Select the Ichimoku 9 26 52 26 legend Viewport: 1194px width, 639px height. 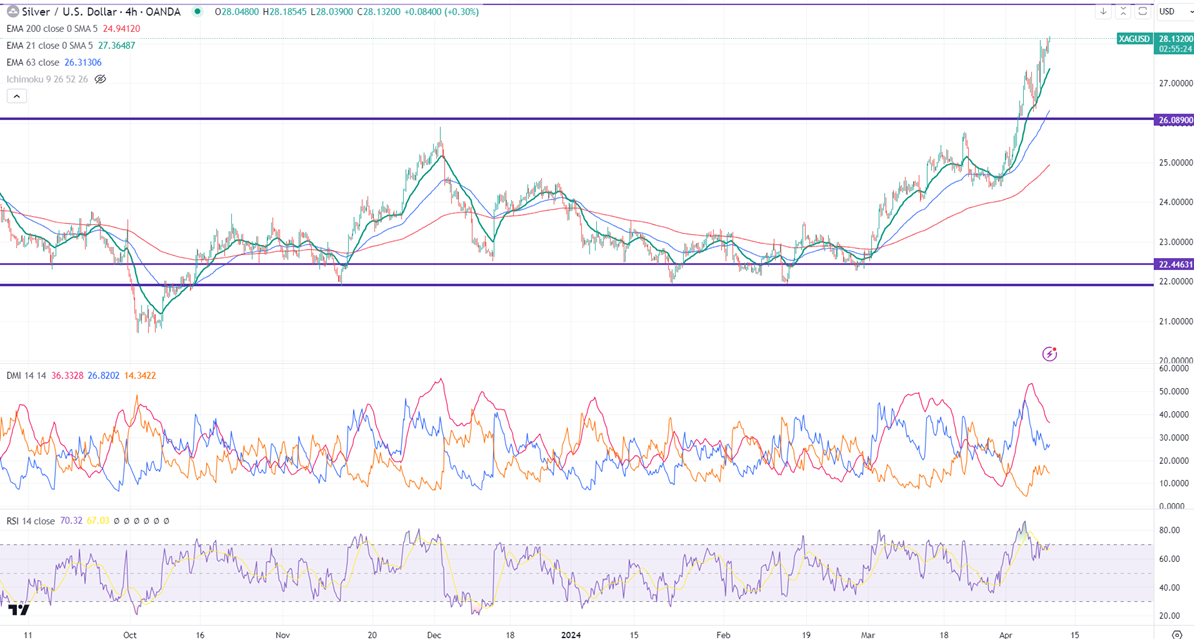click(x=47, y=79)
